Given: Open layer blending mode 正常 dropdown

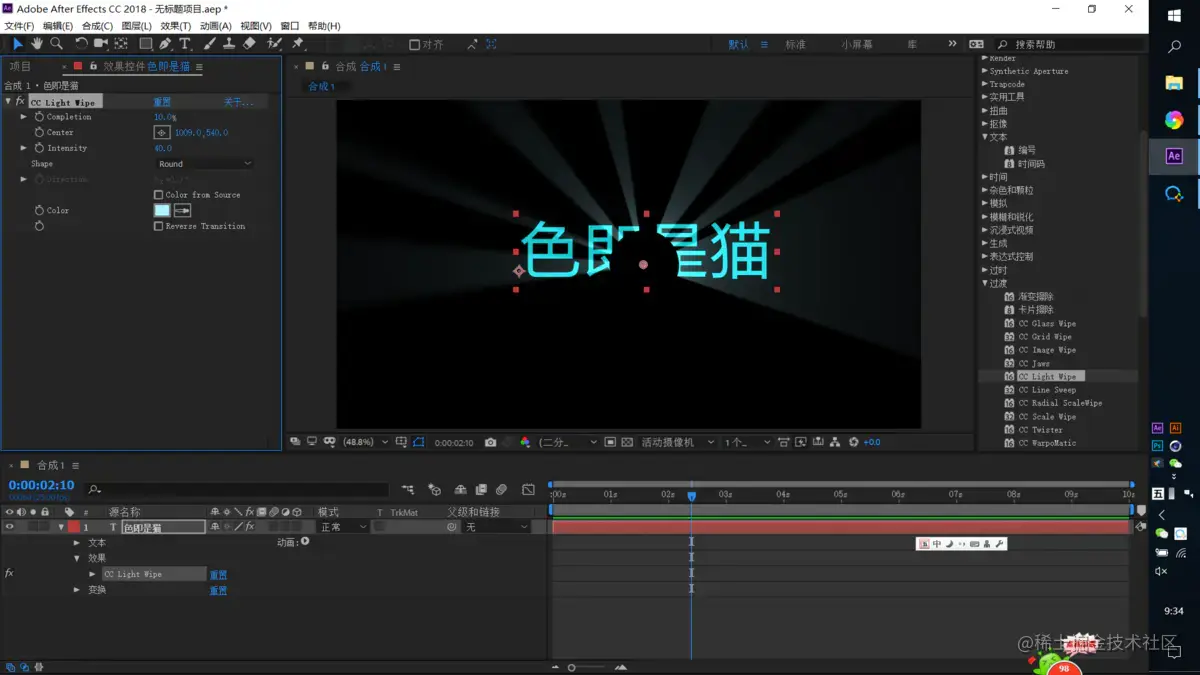Looking at the screenshot, I should click(x=342, y=527).
